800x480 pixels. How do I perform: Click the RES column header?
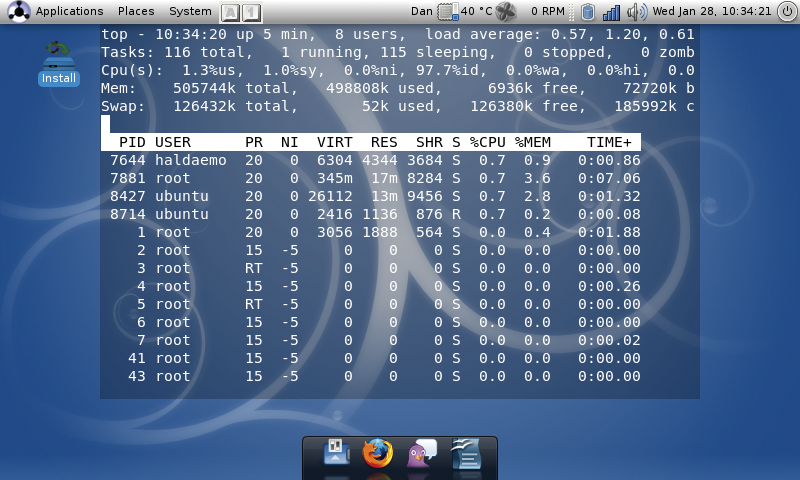[384, 142]
